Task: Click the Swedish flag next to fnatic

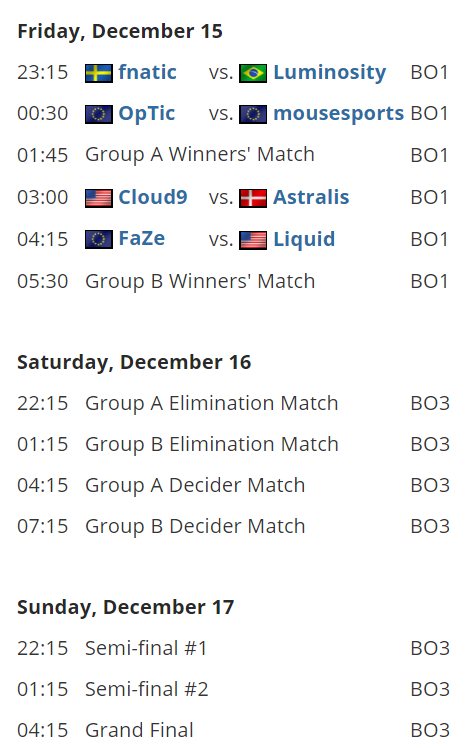Action: coord(99,73)
